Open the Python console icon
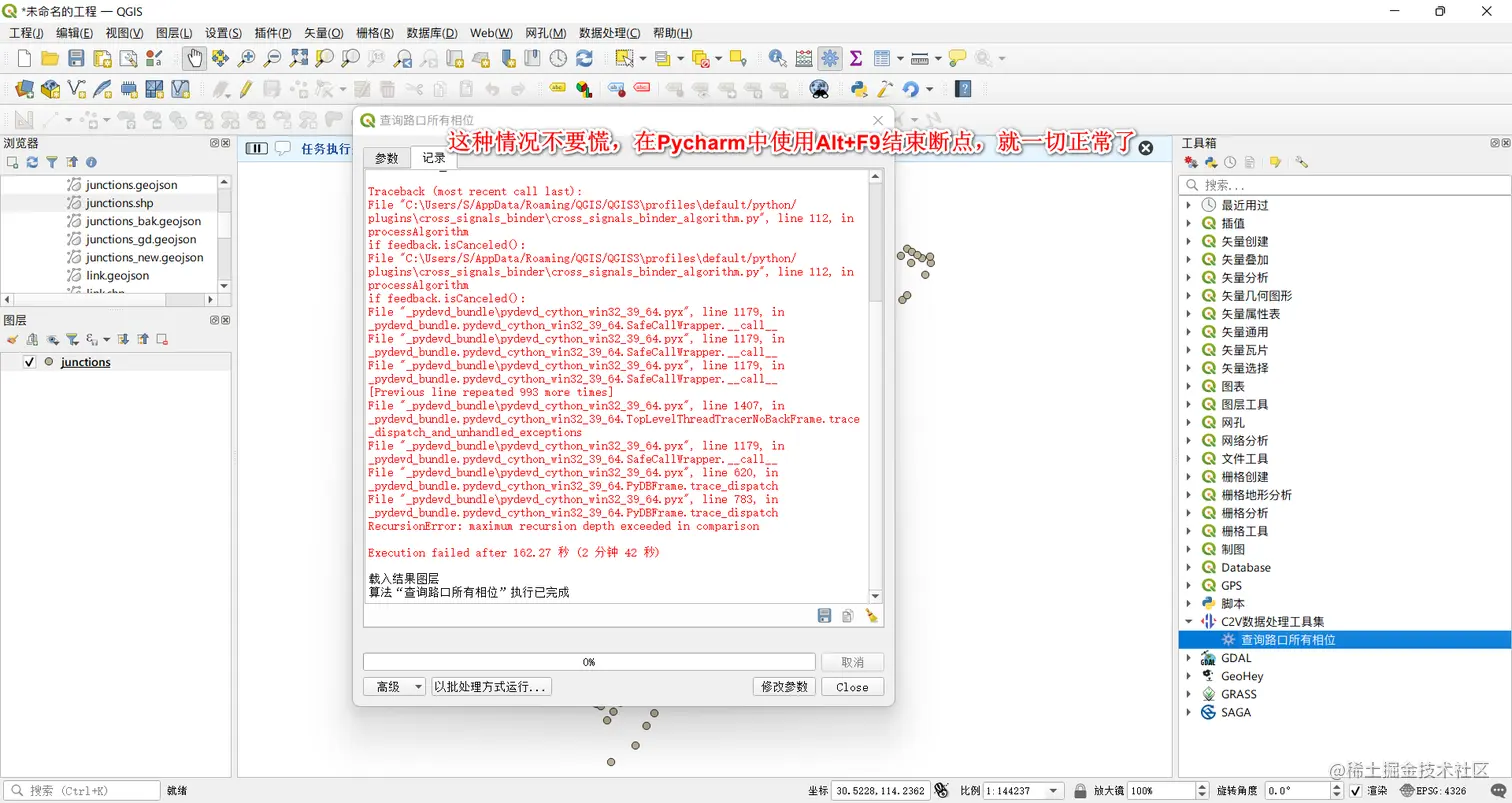This screenshot has height=803, width=1512. [x=858, y=89]
